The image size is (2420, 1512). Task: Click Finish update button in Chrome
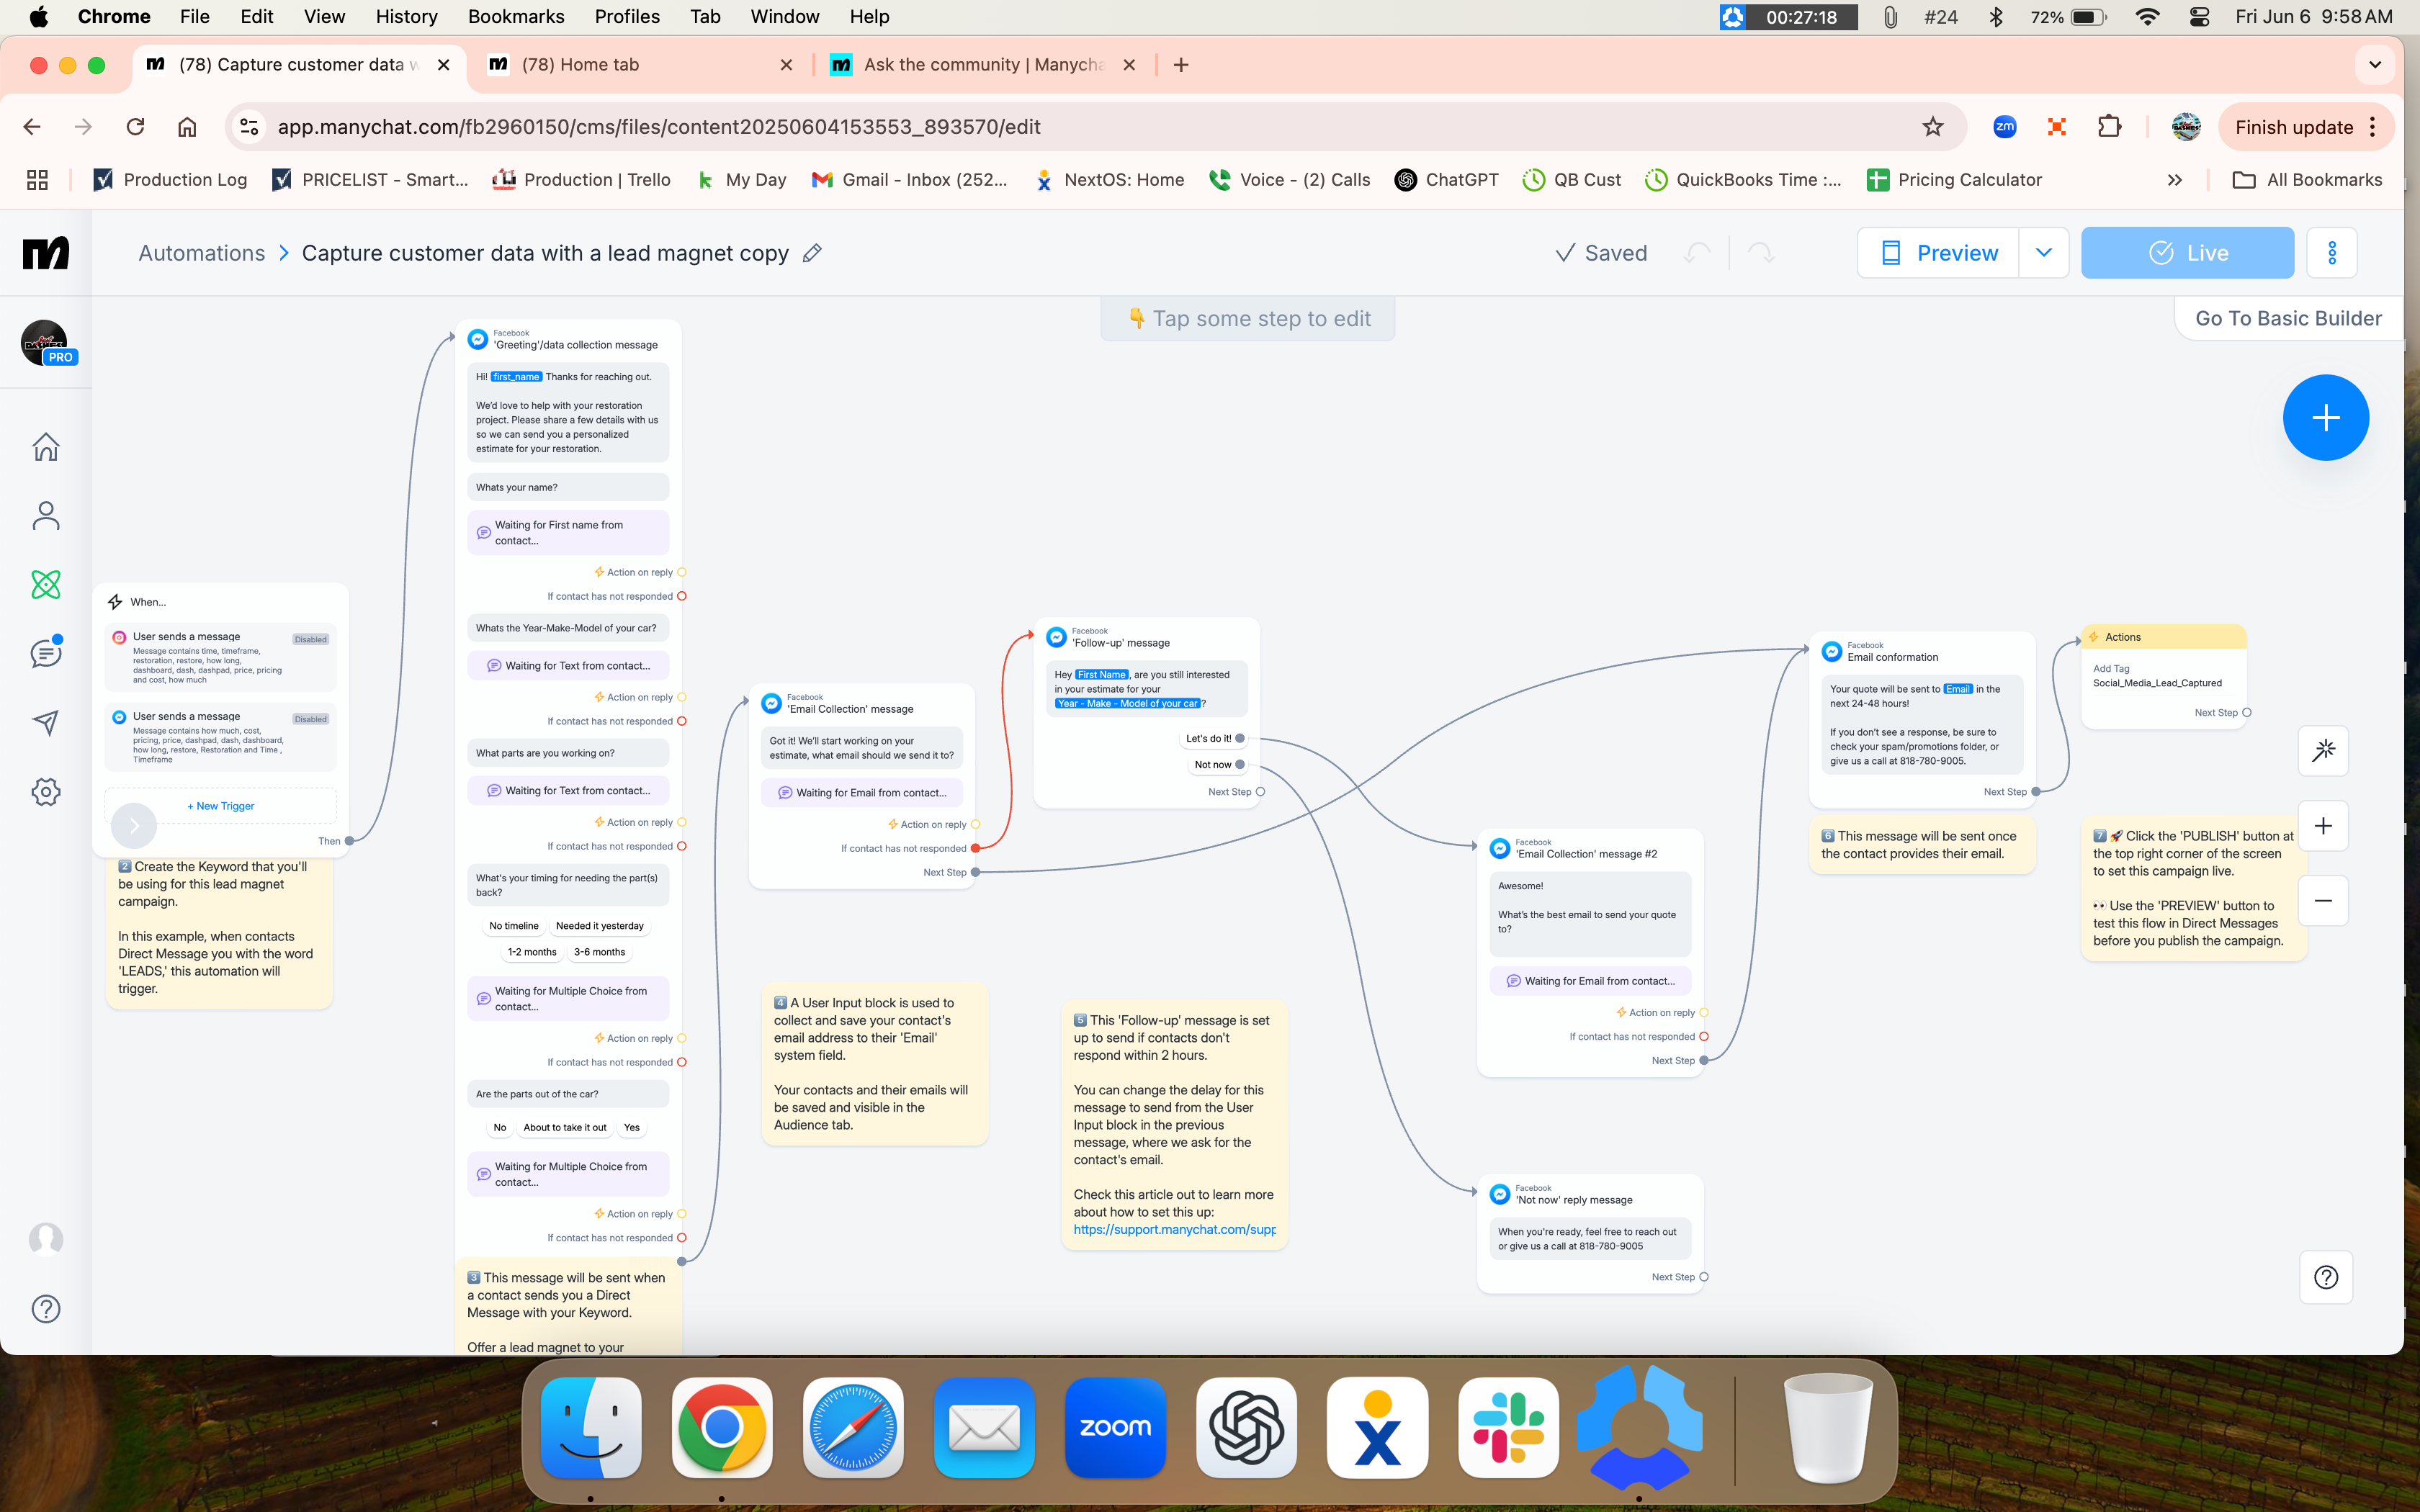(2294, 127)
